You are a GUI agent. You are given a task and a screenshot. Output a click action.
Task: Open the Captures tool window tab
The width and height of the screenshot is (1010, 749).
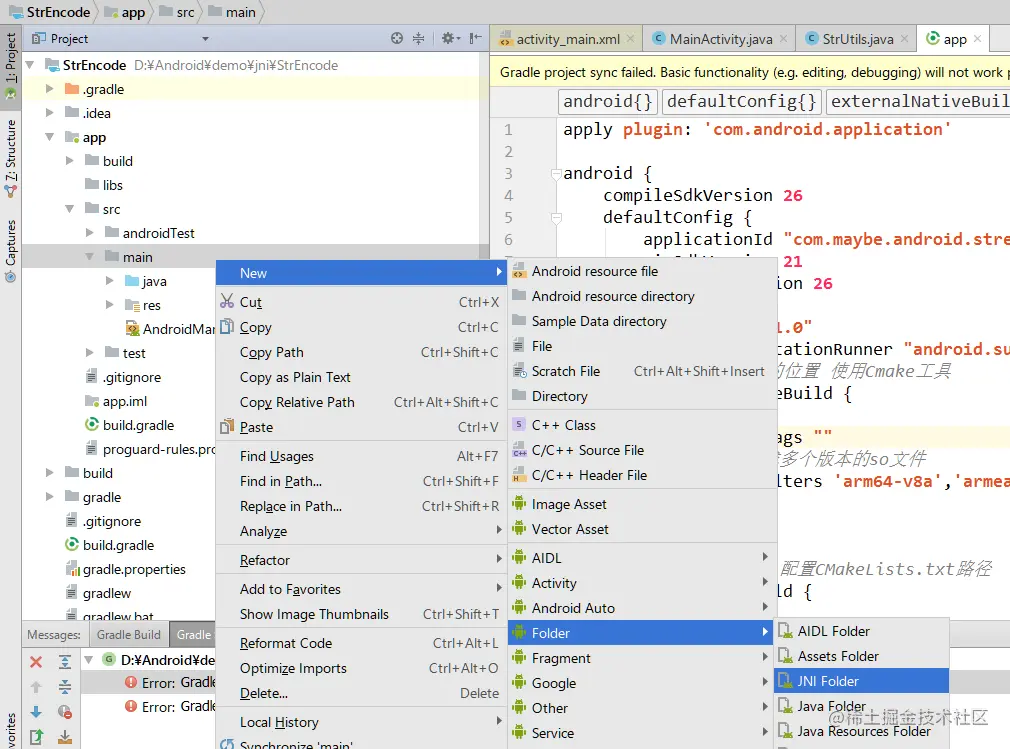(x=11, y=251)
